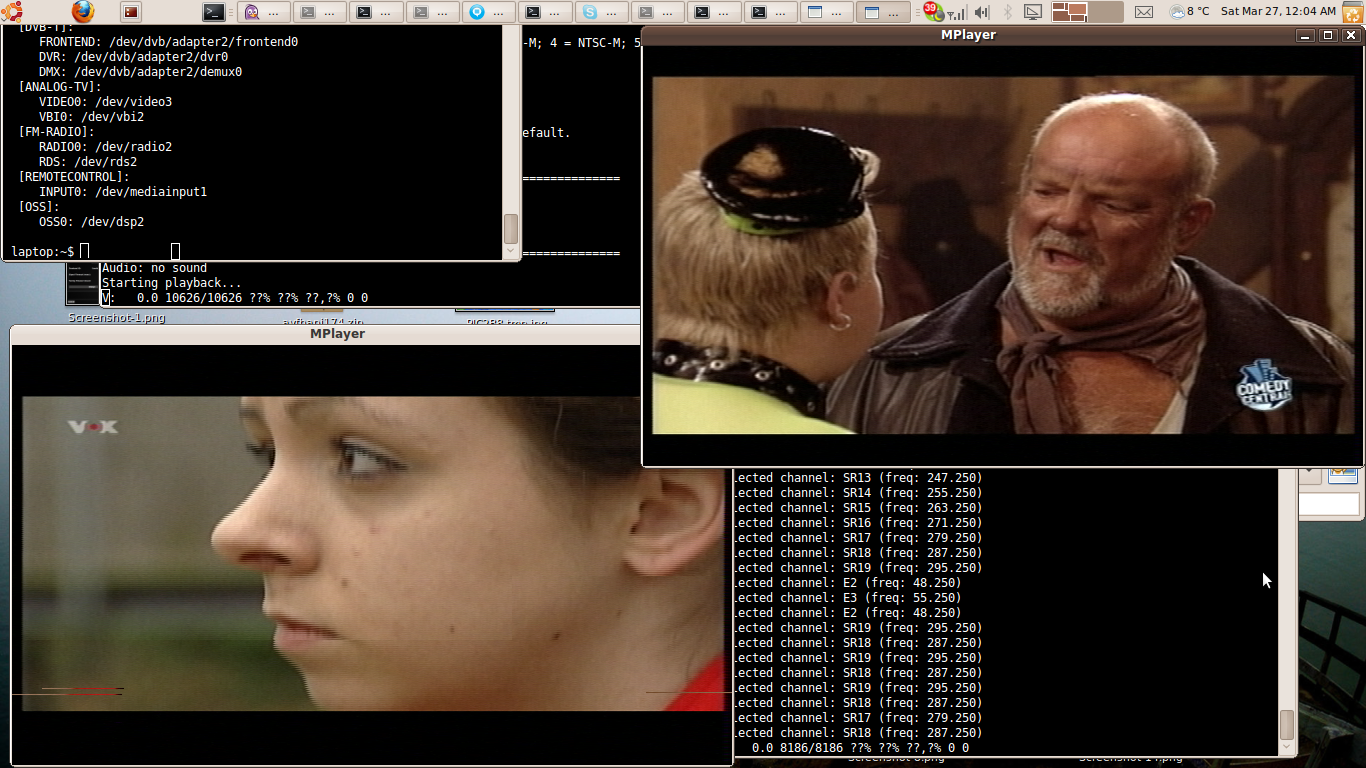
Task: Grab scrollbar thumb in channel-list terminal
Action: pos(1287,725)
